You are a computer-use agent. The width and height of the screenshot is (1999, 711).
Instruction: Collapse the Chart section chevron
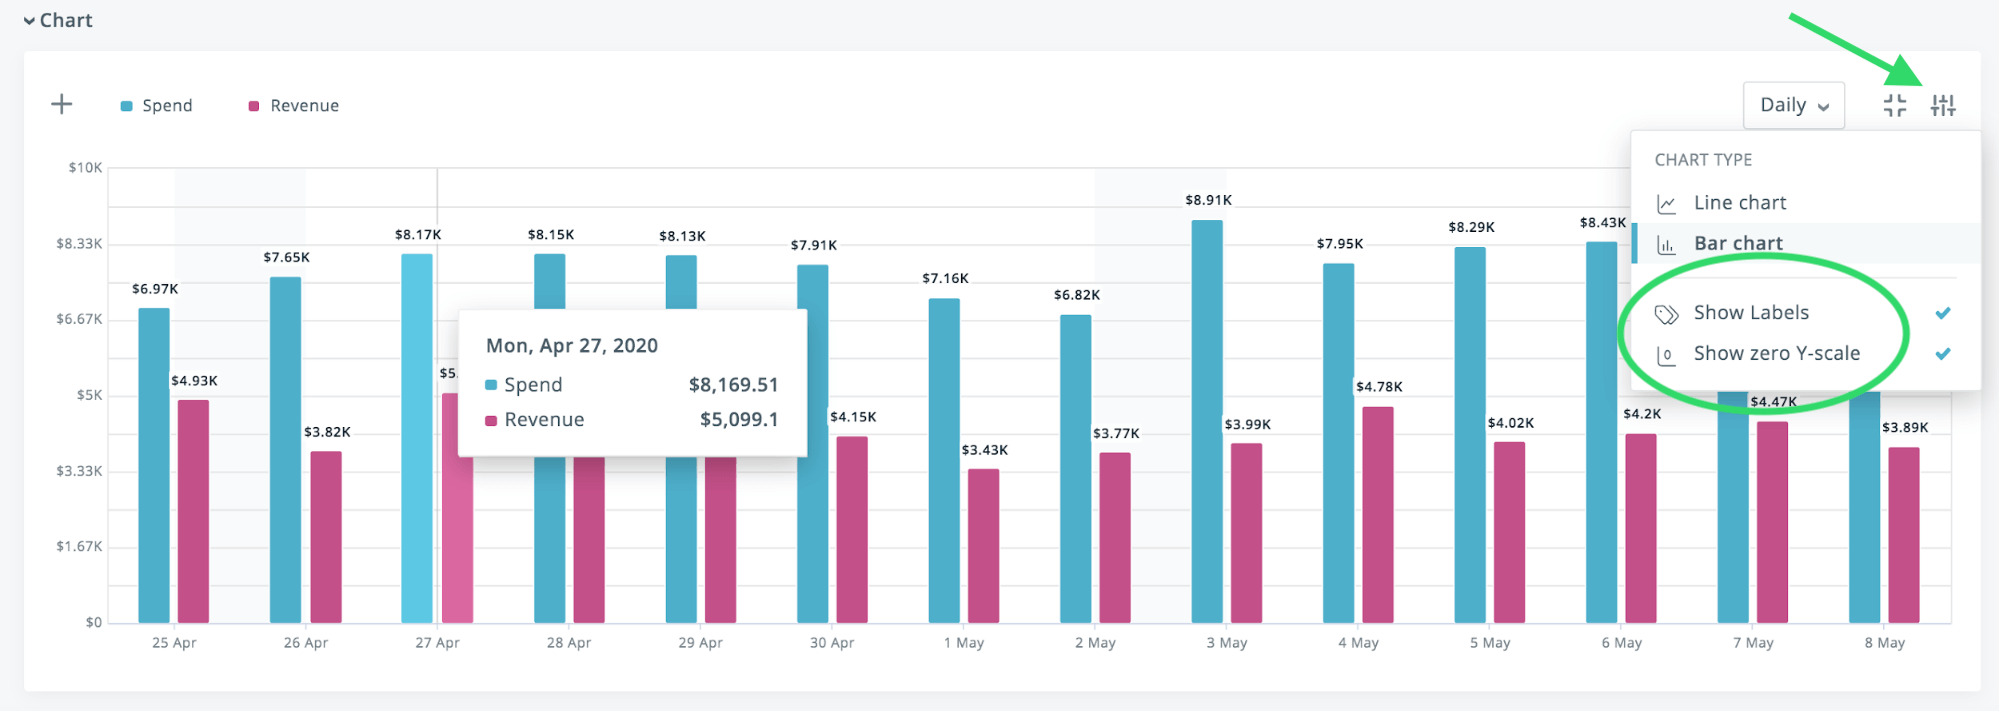29,21
